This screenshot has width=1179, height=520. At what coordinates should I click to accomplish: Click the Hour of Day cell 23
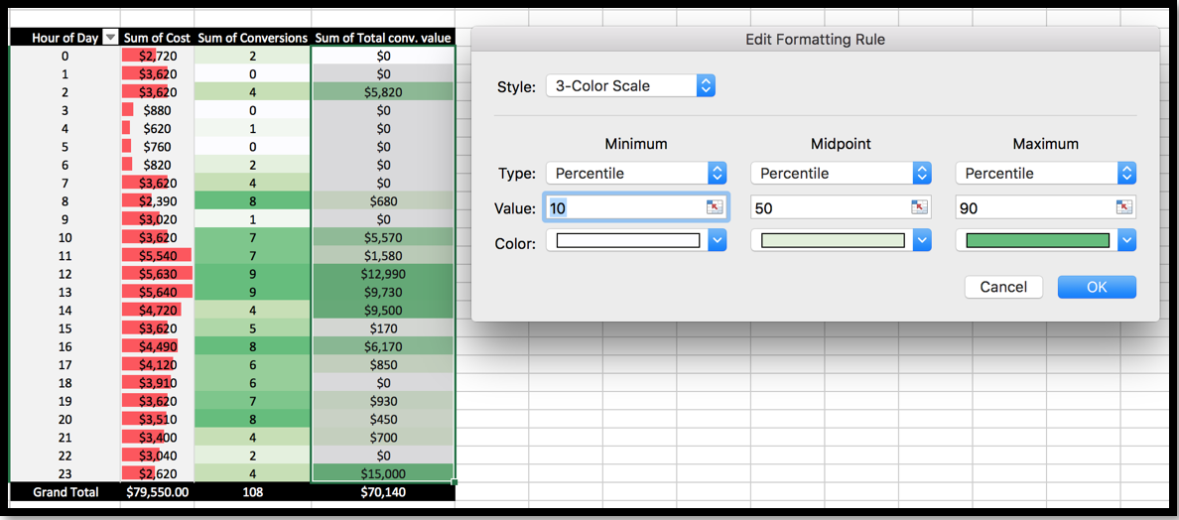65,473
